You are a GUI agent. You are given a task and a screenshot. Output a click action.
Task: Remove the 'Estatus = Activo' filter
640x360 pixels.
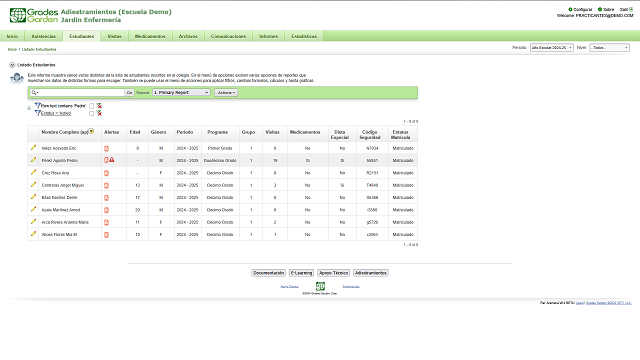(x=99, y=113)
